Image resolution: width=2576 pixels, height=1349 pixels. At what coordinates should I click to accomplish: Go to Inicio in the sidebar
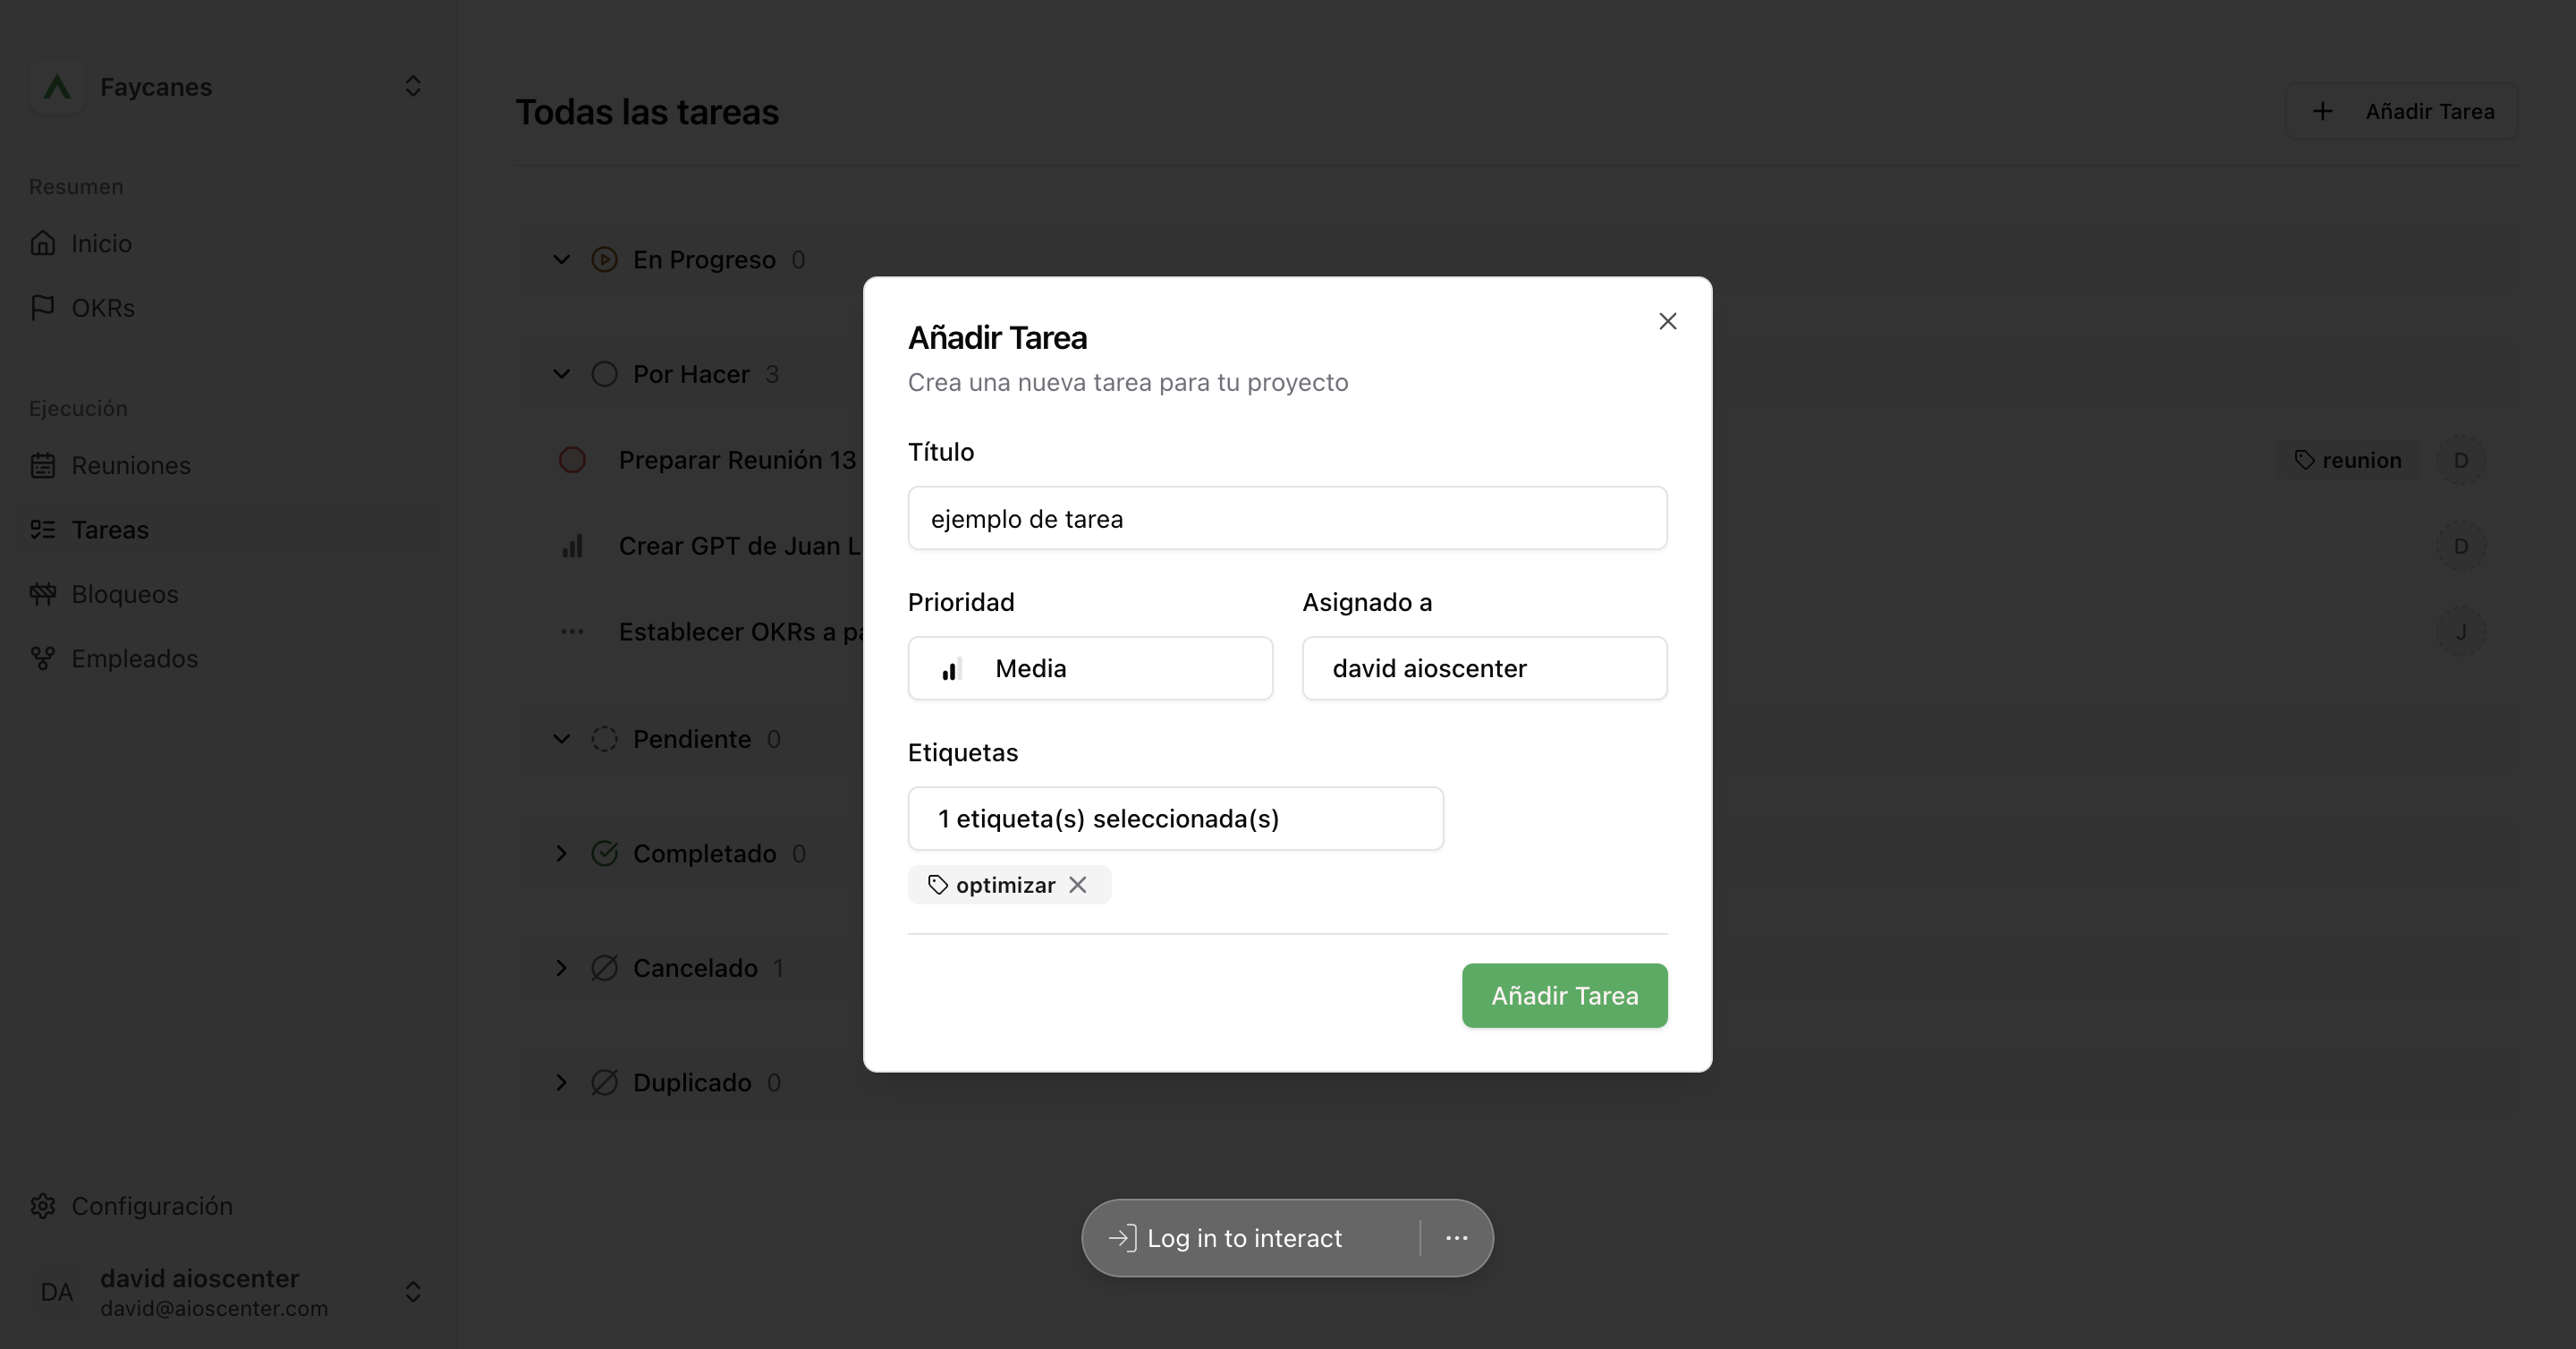click(227, 243)
